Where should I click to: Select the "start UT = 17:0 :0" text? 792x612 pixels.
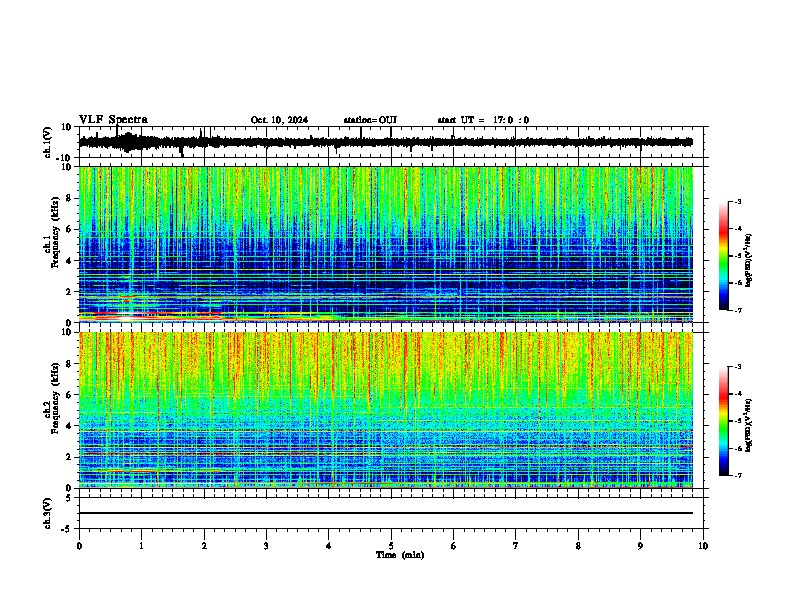(x=483, y=120)
